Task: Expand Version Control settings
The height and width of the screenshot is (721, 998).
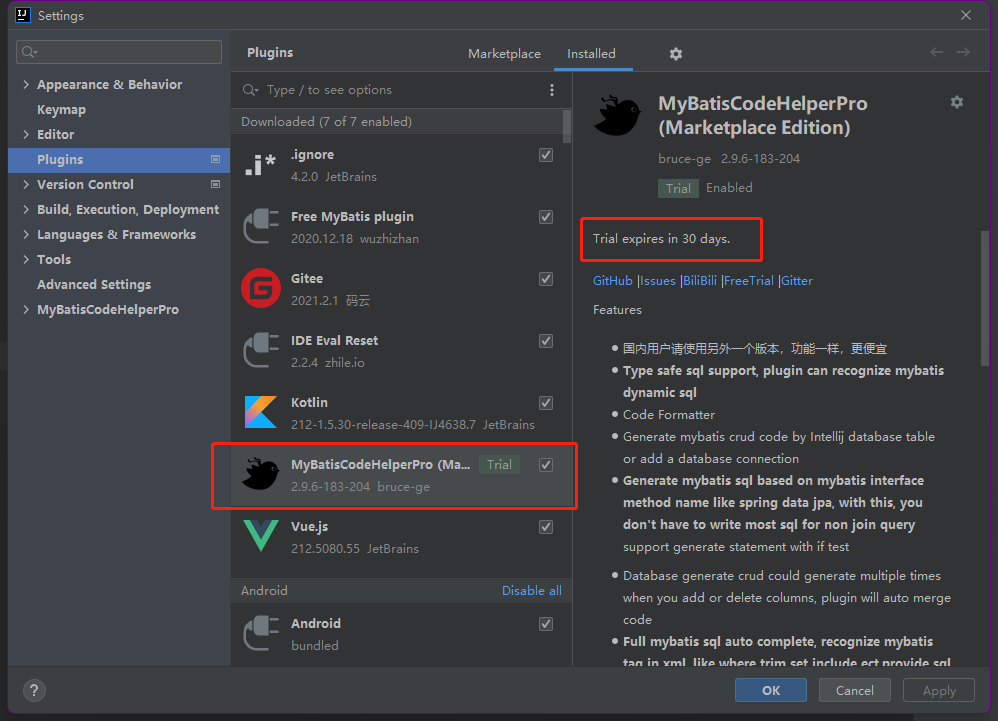Action: [26, 184]
